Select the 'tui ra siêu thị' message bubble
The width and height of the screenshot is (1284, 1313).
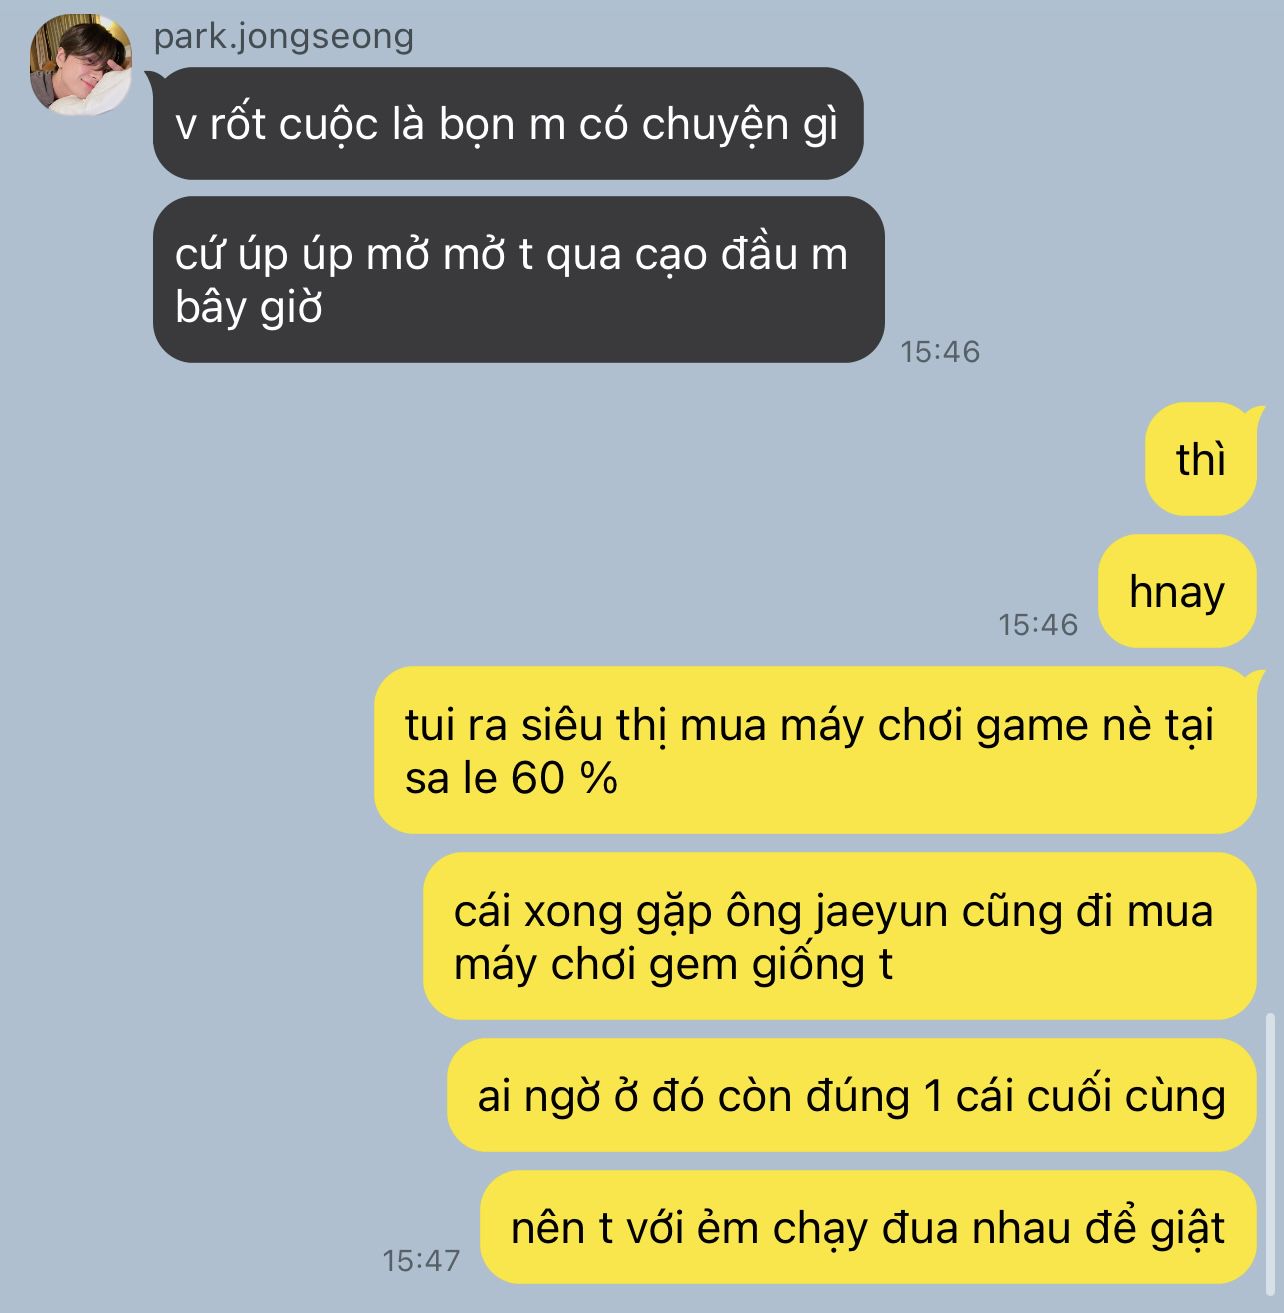(815, 750)
